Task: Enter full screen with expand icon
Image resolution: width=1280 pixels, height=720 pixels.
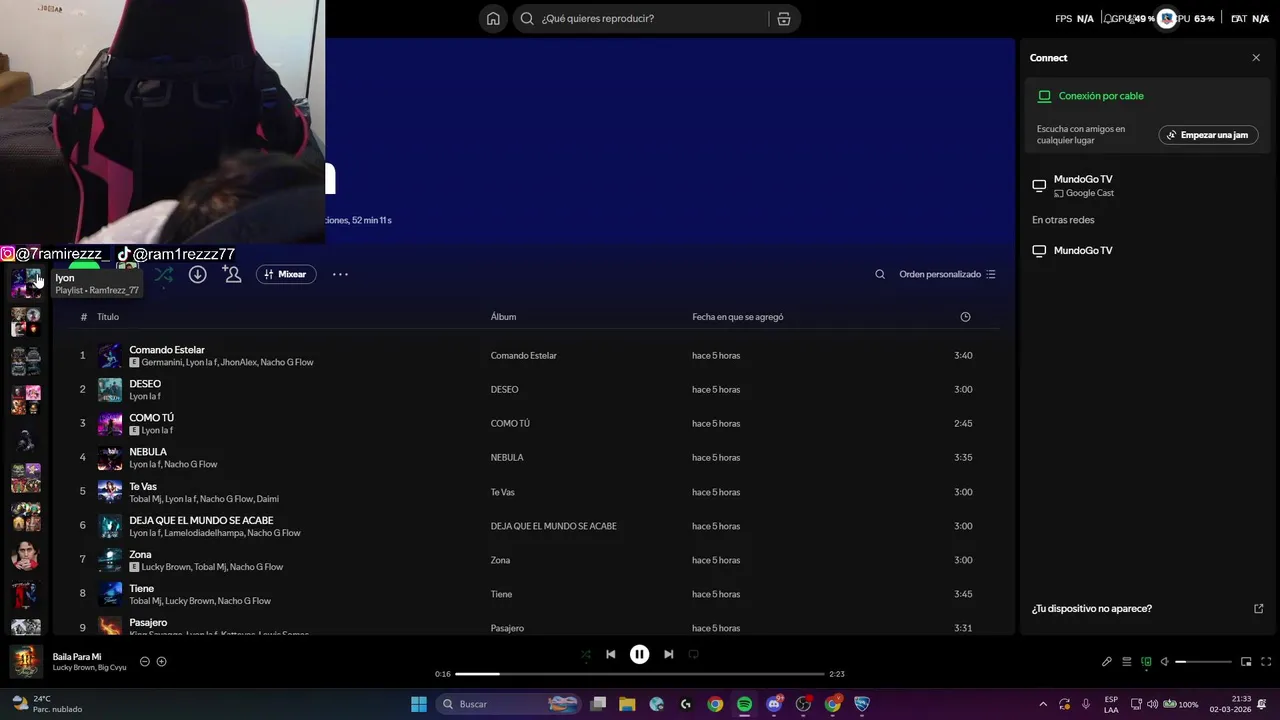Action: (1266, 662)
